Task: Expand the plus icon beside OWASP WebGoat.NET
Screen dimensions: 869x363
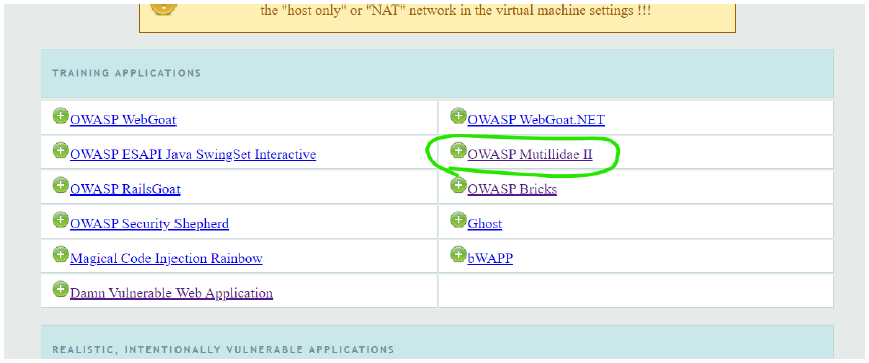Action: point(458,116)
